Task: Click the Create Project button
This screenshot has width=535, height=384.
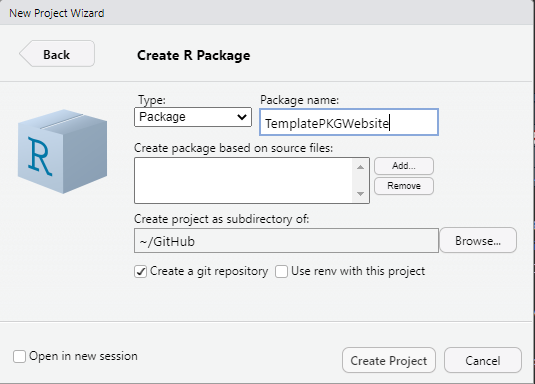Action: click(389, 360)
